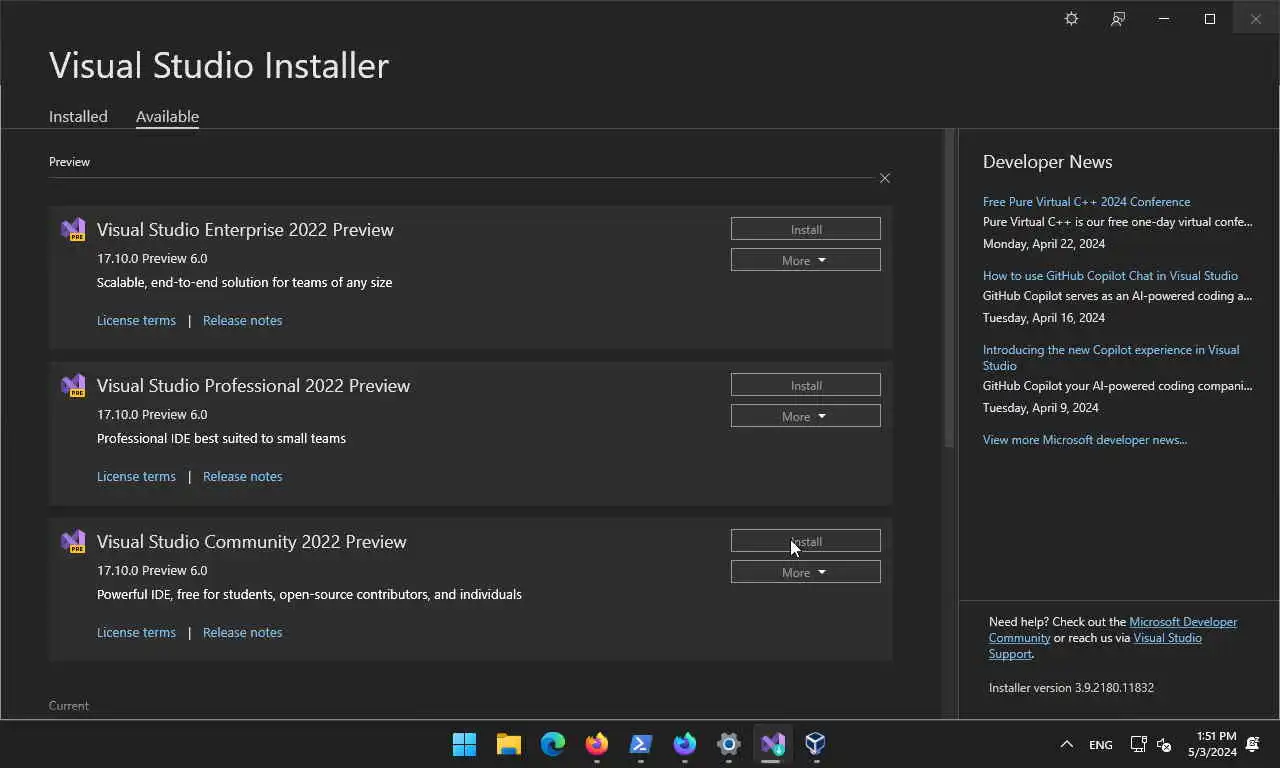Open VirtualBox from taskbar

coord(816,744)
